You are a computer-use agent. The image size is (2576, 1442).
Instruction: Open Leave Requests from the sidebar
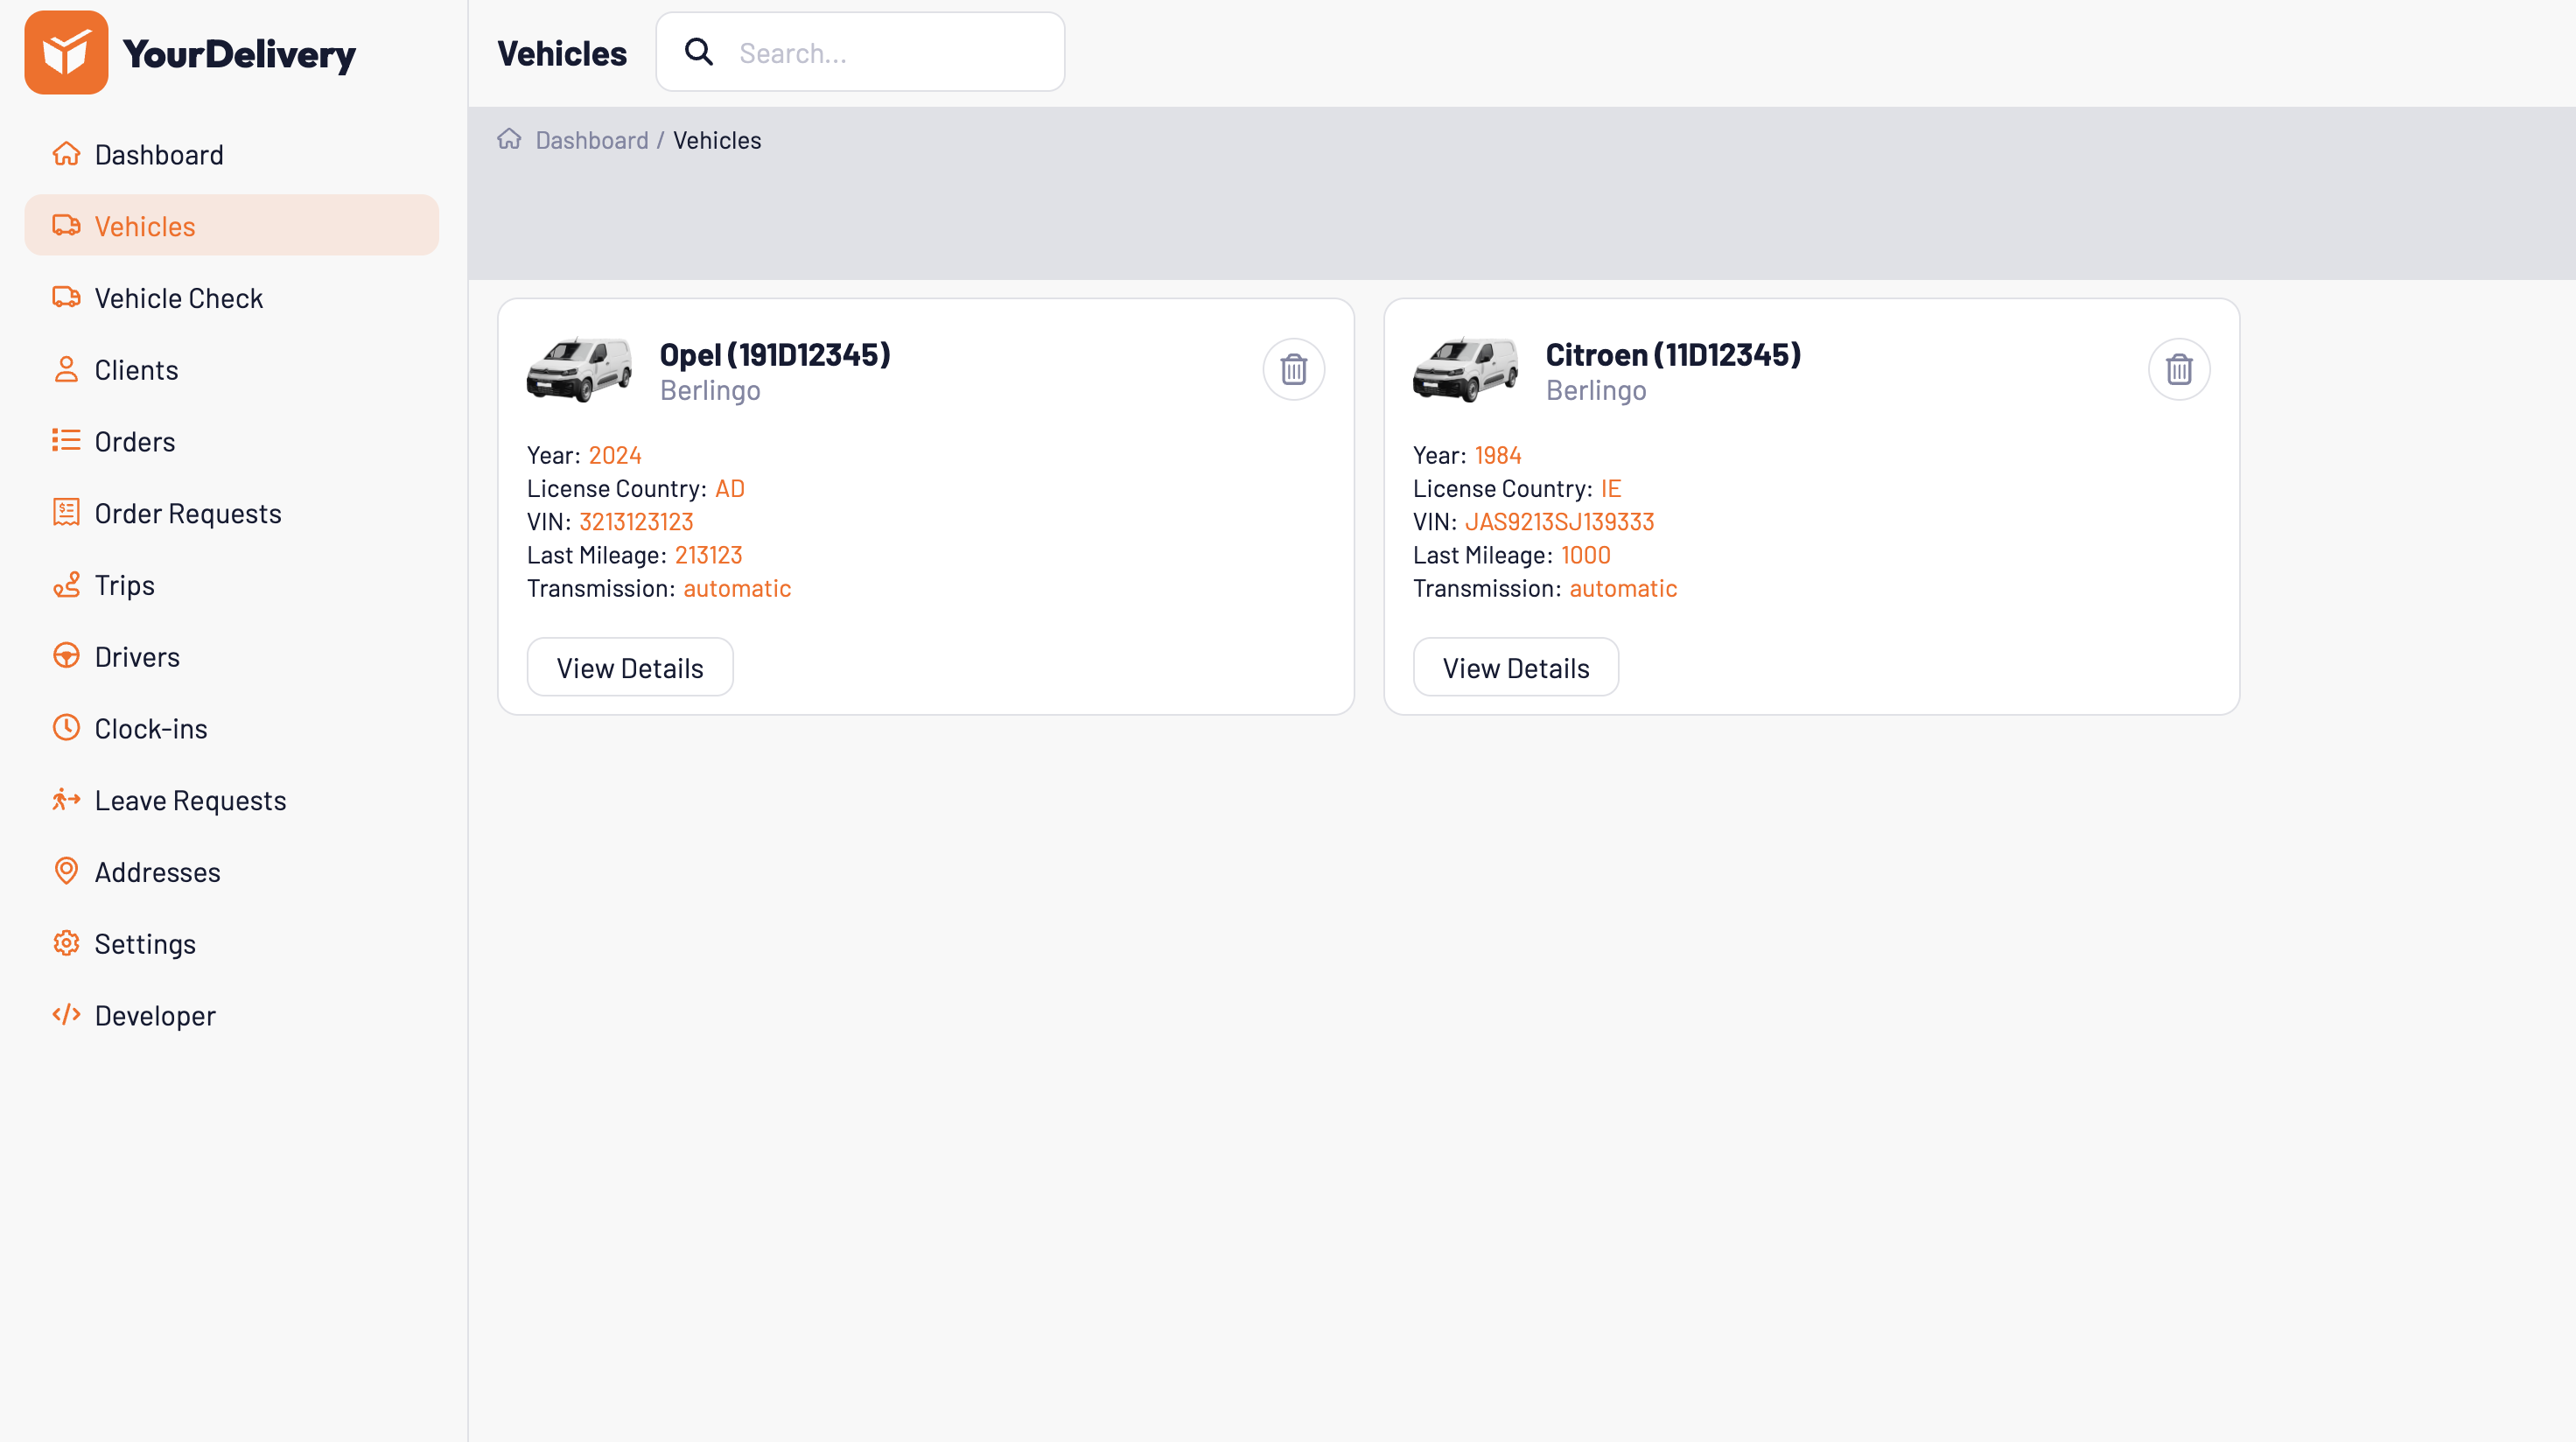[189, 800]
